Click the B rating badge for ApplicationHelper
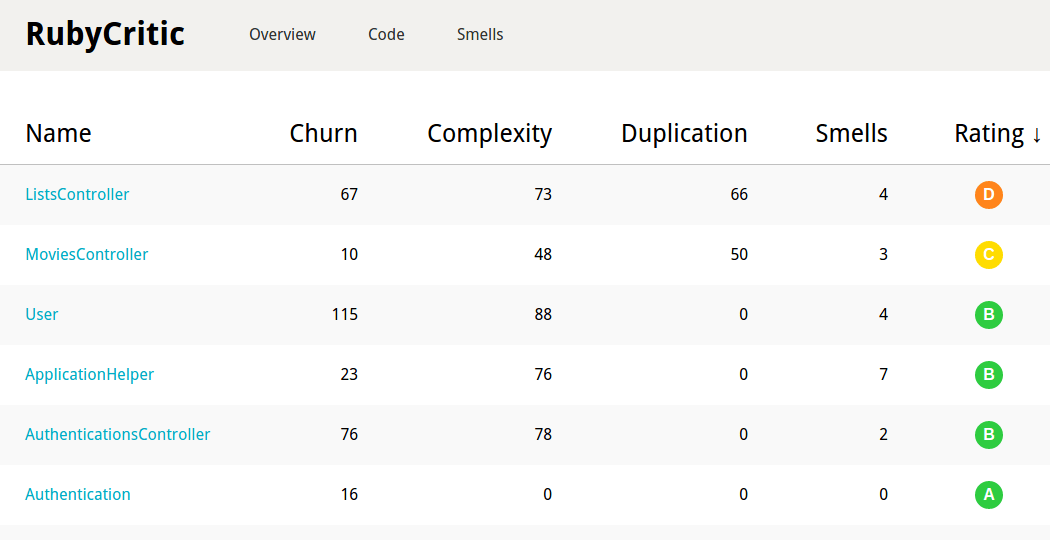The height and width of the screenshot is (540, 1050). (988, 375)
